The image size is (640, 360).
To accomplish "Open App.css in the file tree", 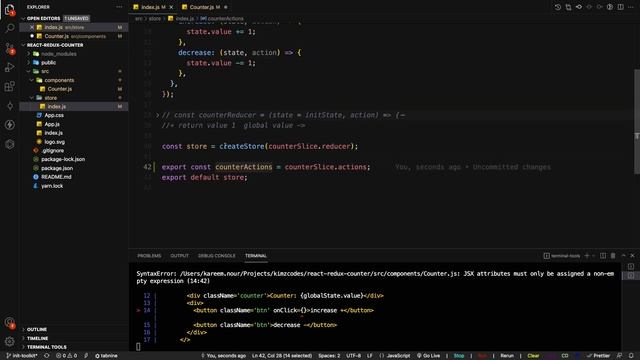I will [x=53, y=116].
